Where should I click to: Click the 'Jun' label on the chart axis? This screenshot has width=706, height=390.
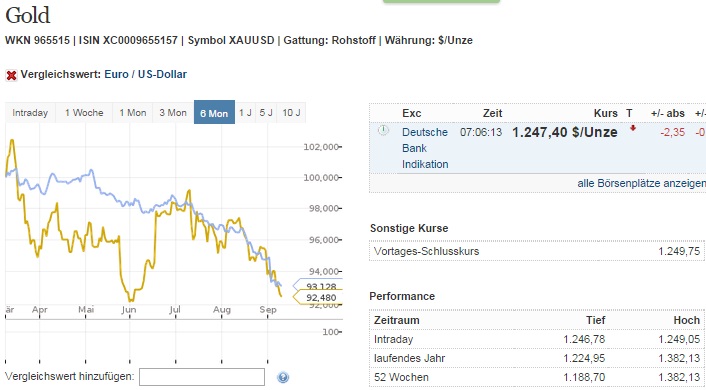129,310
